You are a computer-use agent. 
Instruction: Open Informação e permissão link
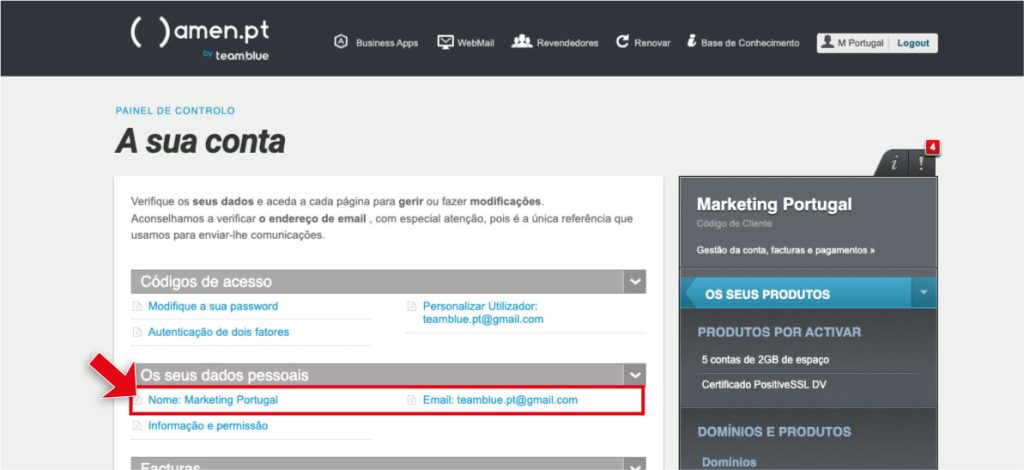(207, 426)
